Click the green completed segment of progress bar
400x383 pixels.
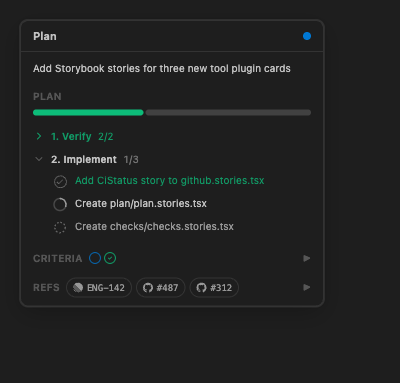pos(88,113)
